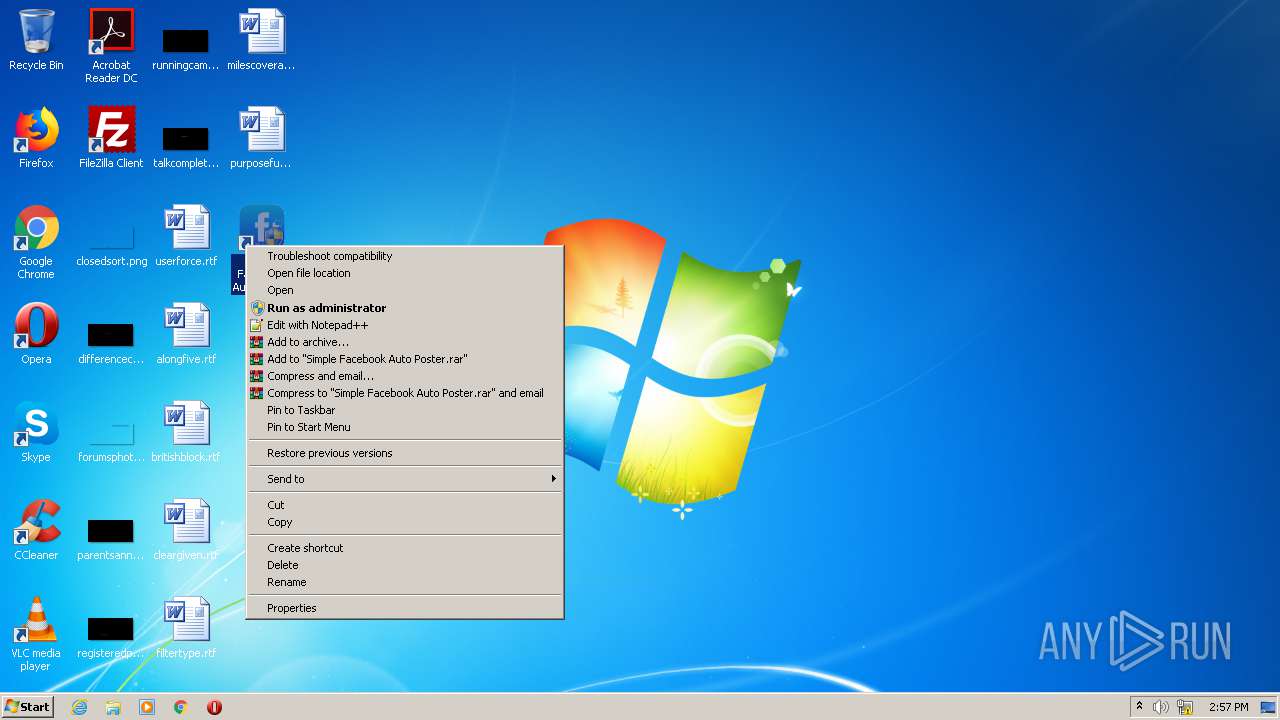Choose Create shortcut

(405, 548)
